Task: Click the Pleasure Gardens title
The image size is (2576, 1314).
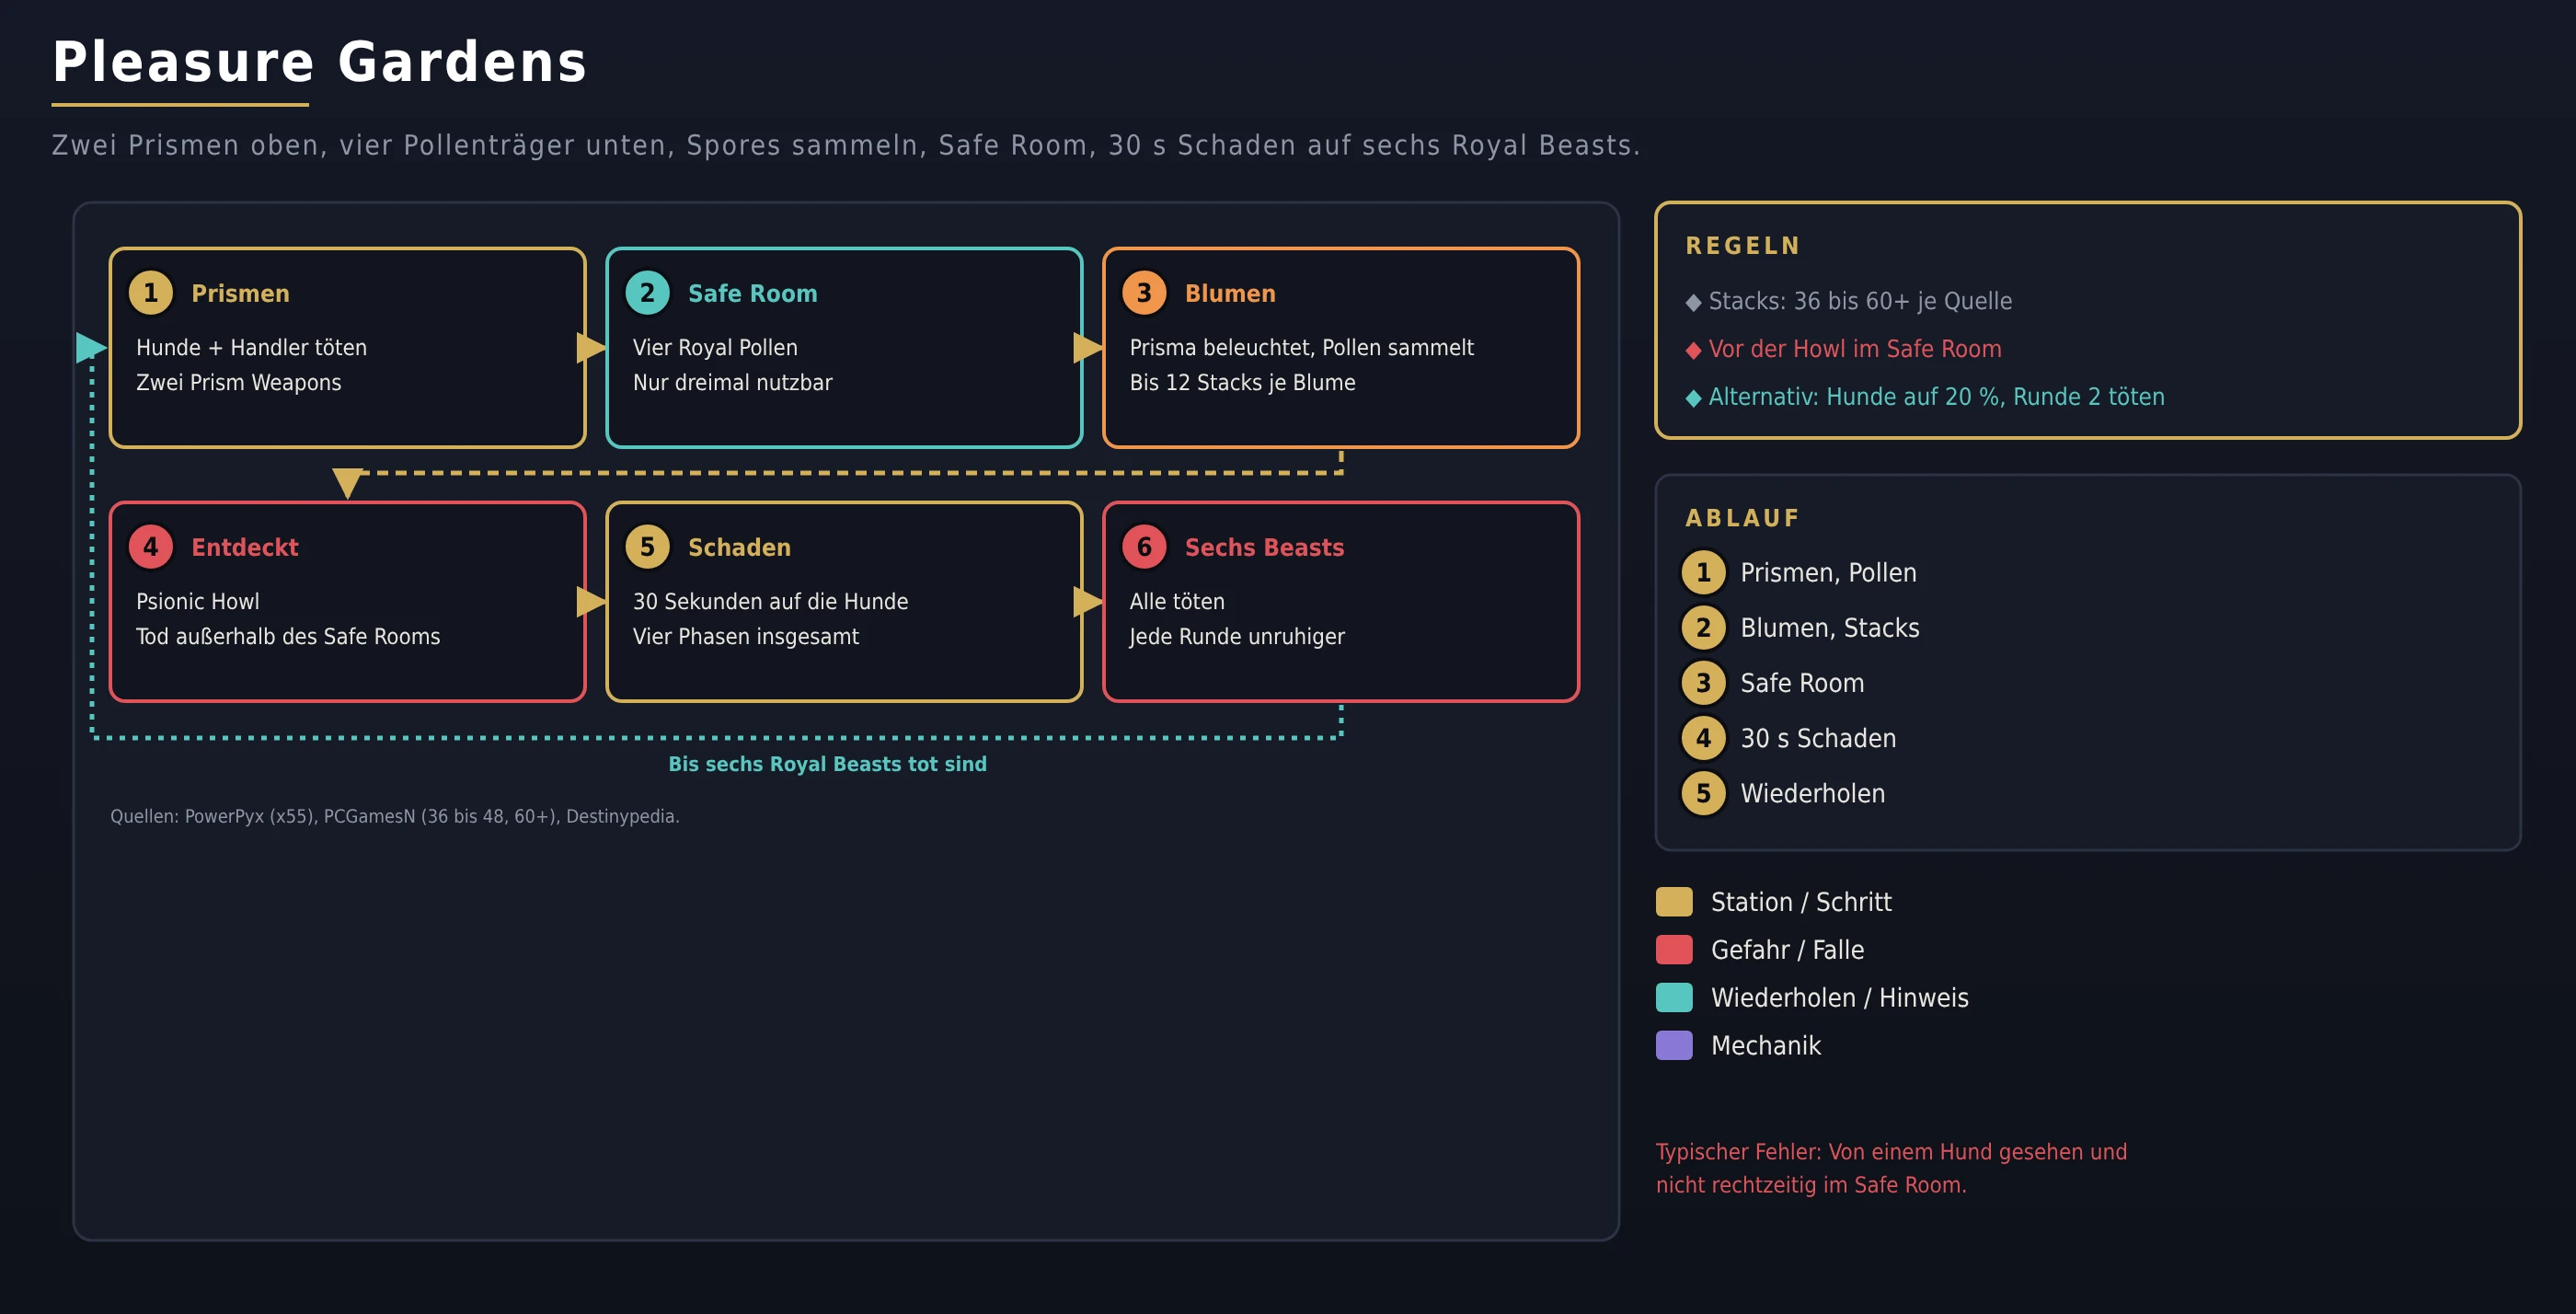Action: click(x=319, y=62)
